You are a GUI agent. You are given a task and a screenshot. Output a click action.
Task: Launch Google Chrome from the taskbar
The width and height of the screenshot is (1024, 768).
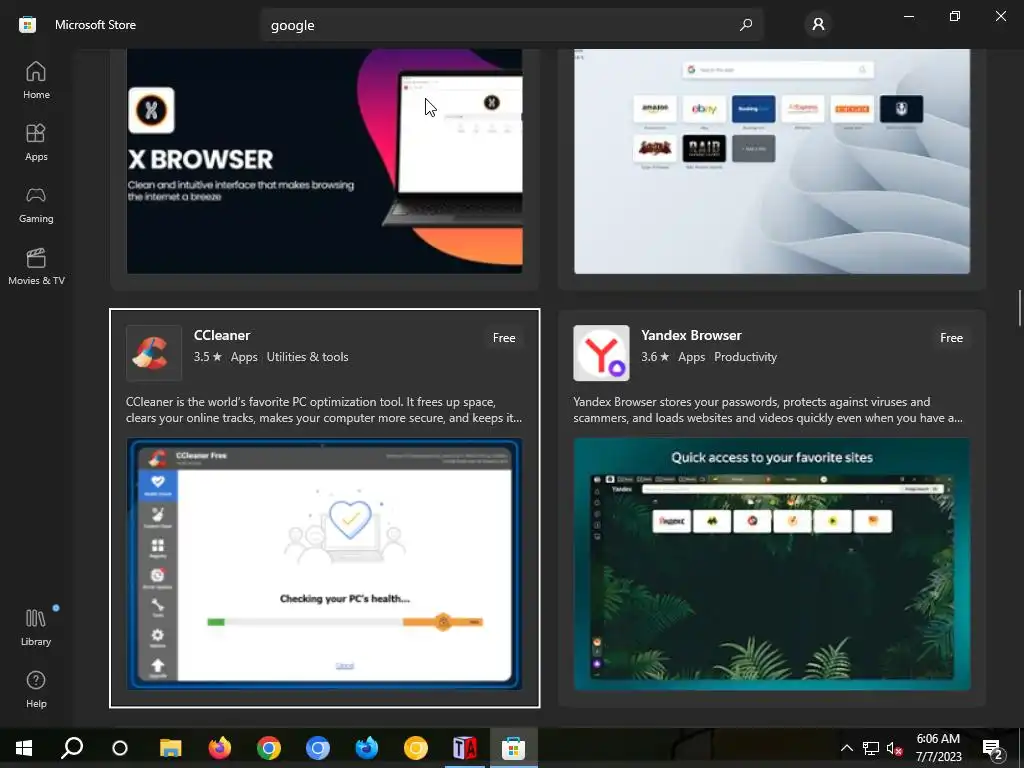(268, 748)
